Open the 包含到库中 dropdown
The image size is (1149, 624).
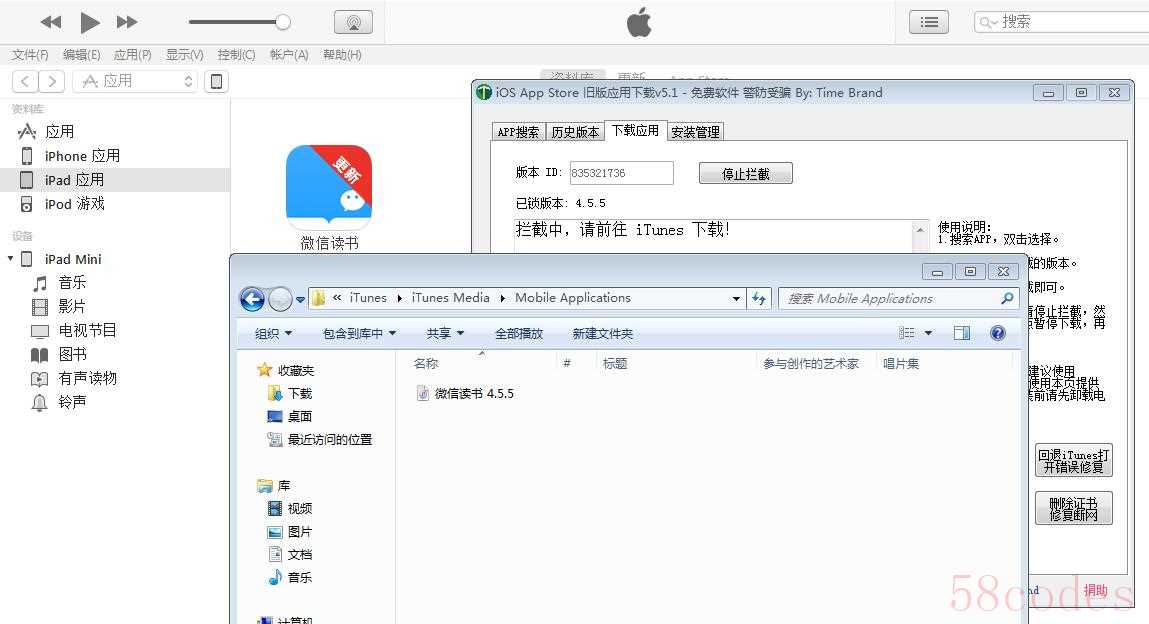[359, 334]
